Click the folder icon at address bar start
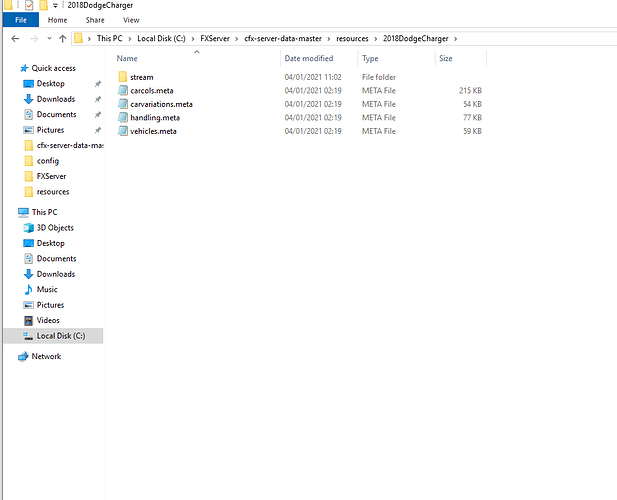 pyautogui.click(x=78, y=38)
